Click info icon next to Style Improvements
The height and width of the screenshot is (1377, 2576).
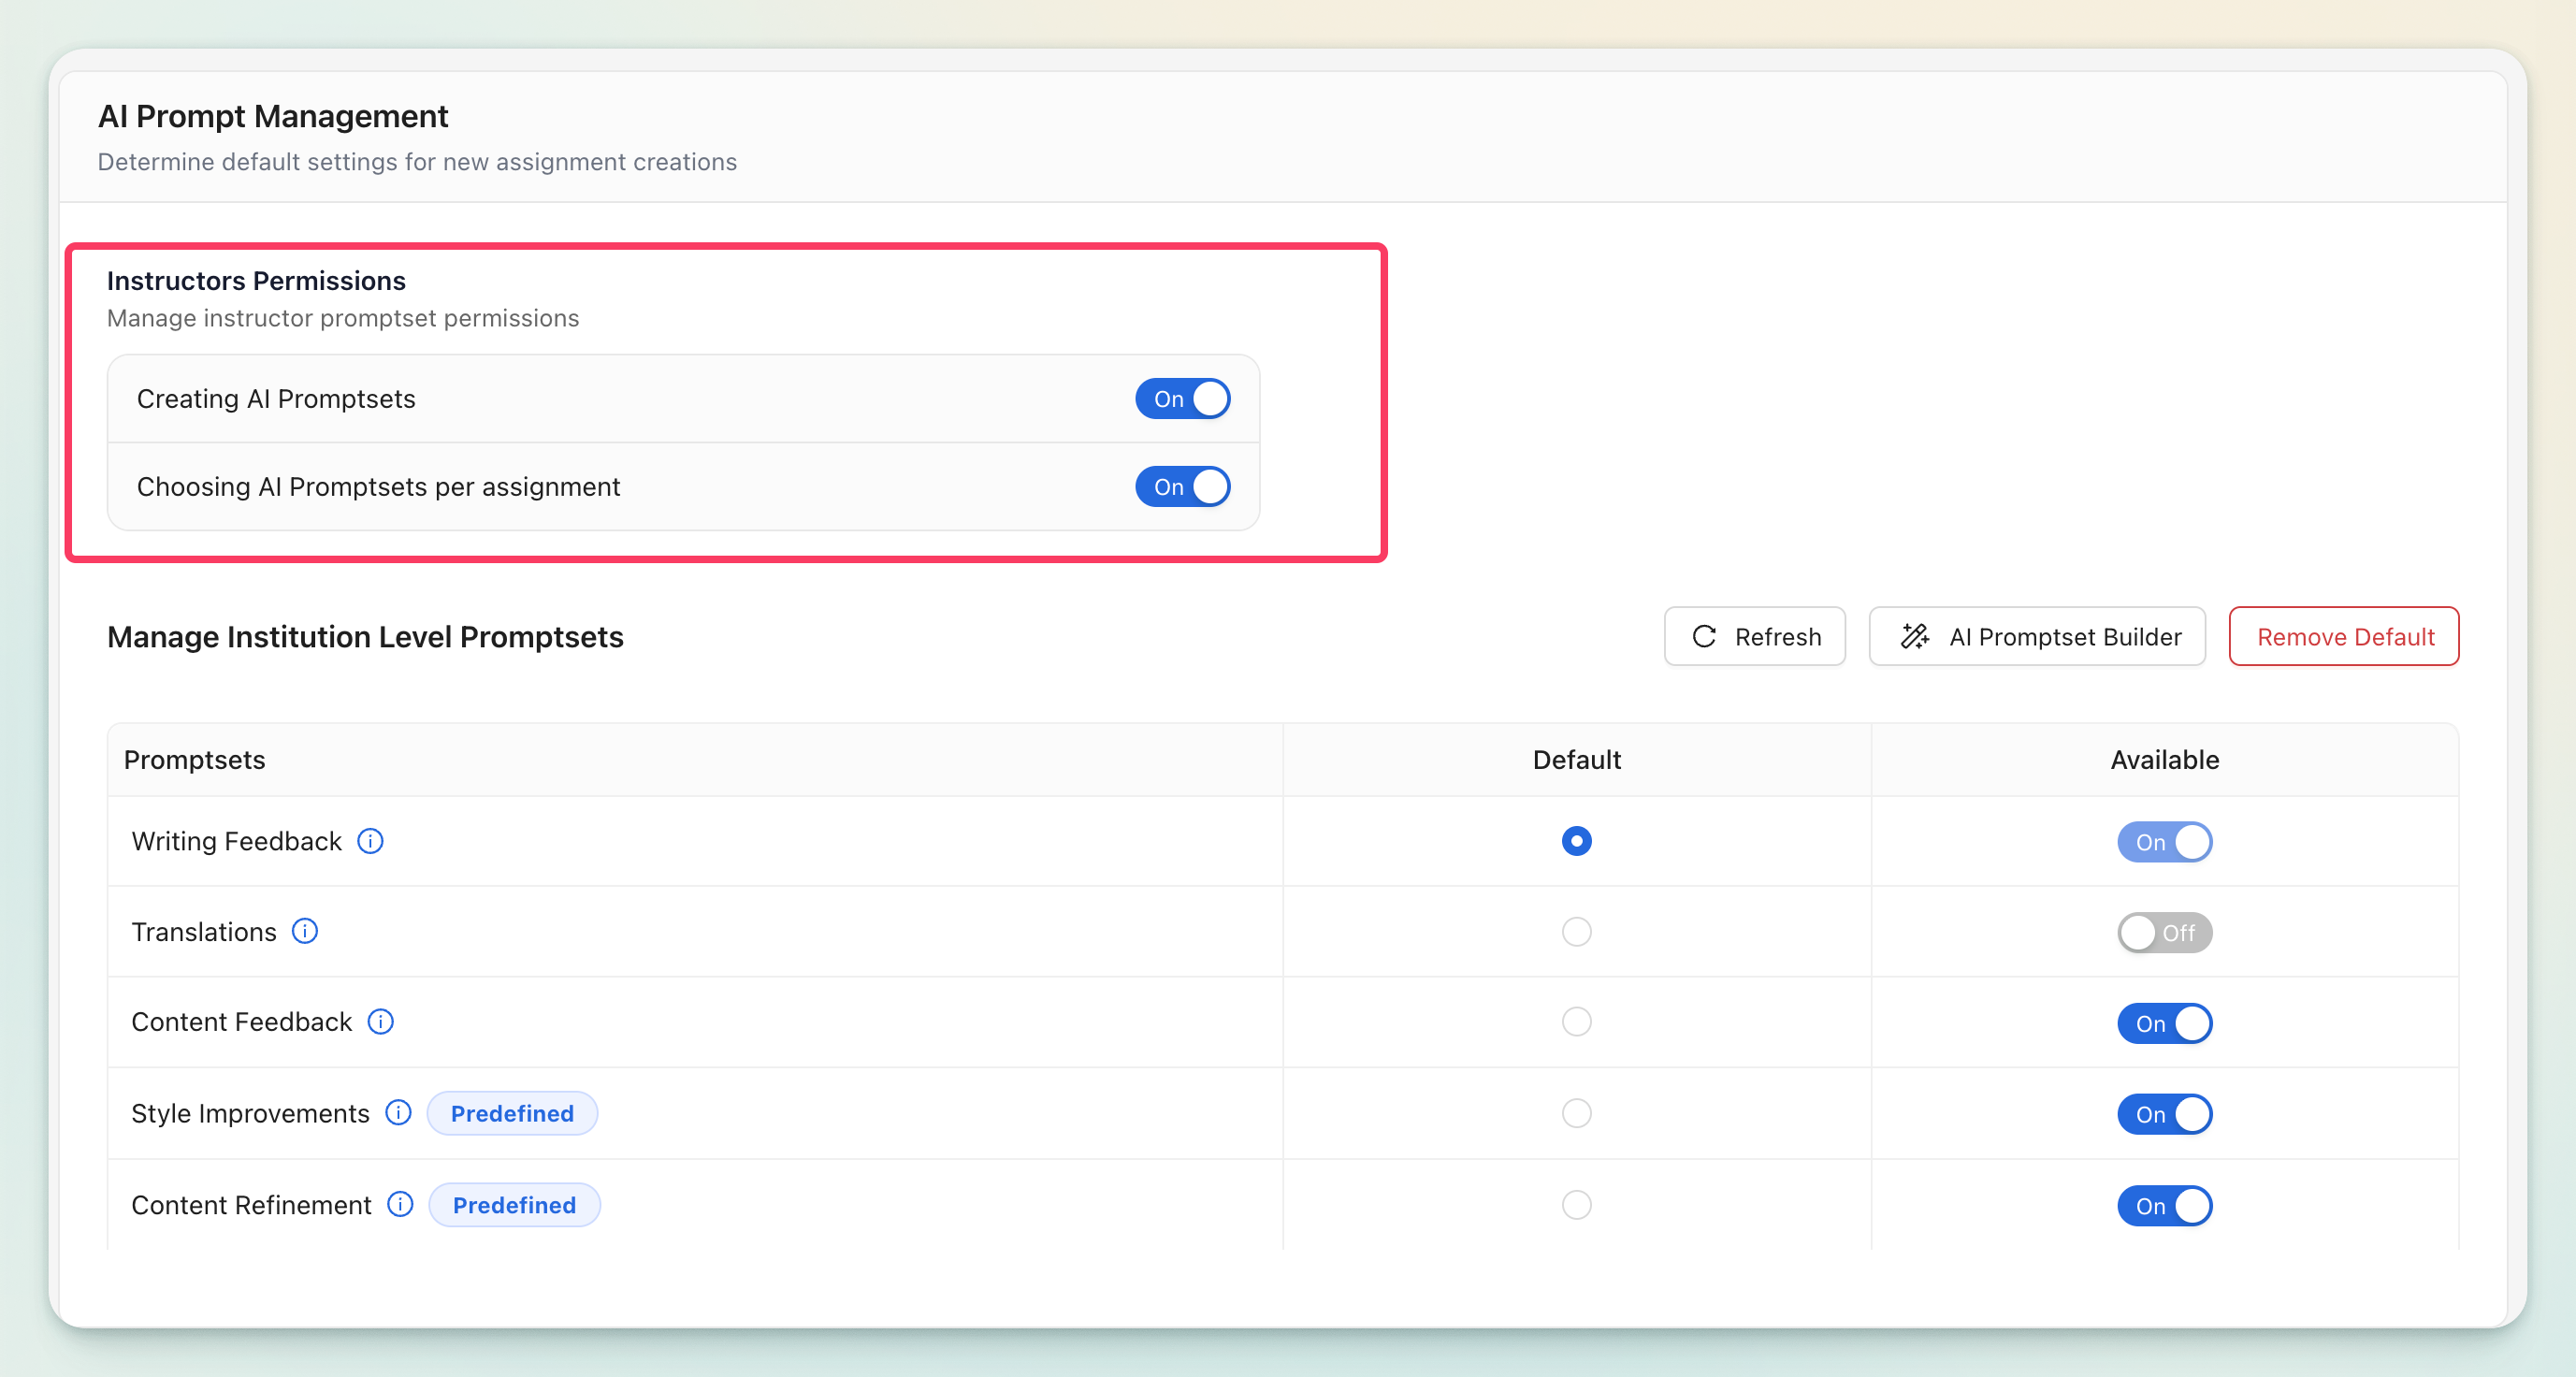click(398, 1112)
